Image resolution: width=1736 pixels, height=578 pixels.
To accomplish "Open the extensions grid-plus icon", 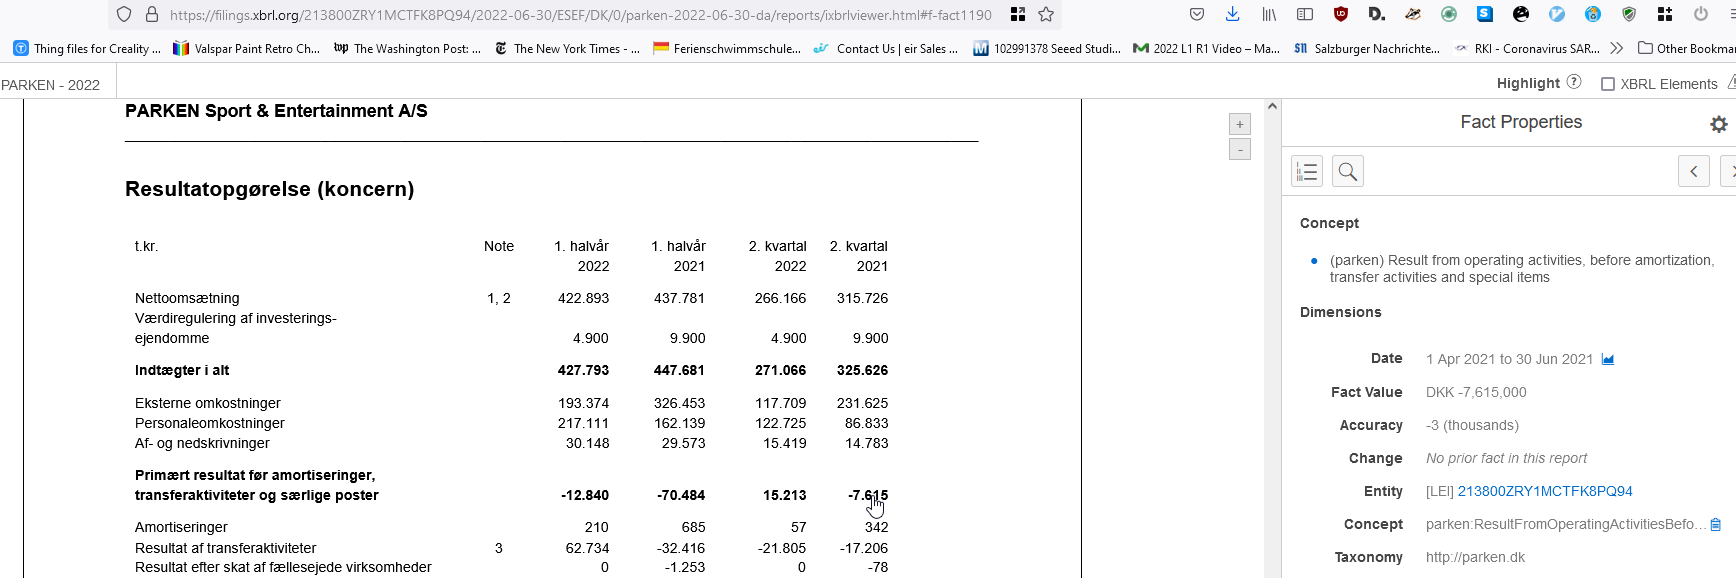I will [1665, 14].
